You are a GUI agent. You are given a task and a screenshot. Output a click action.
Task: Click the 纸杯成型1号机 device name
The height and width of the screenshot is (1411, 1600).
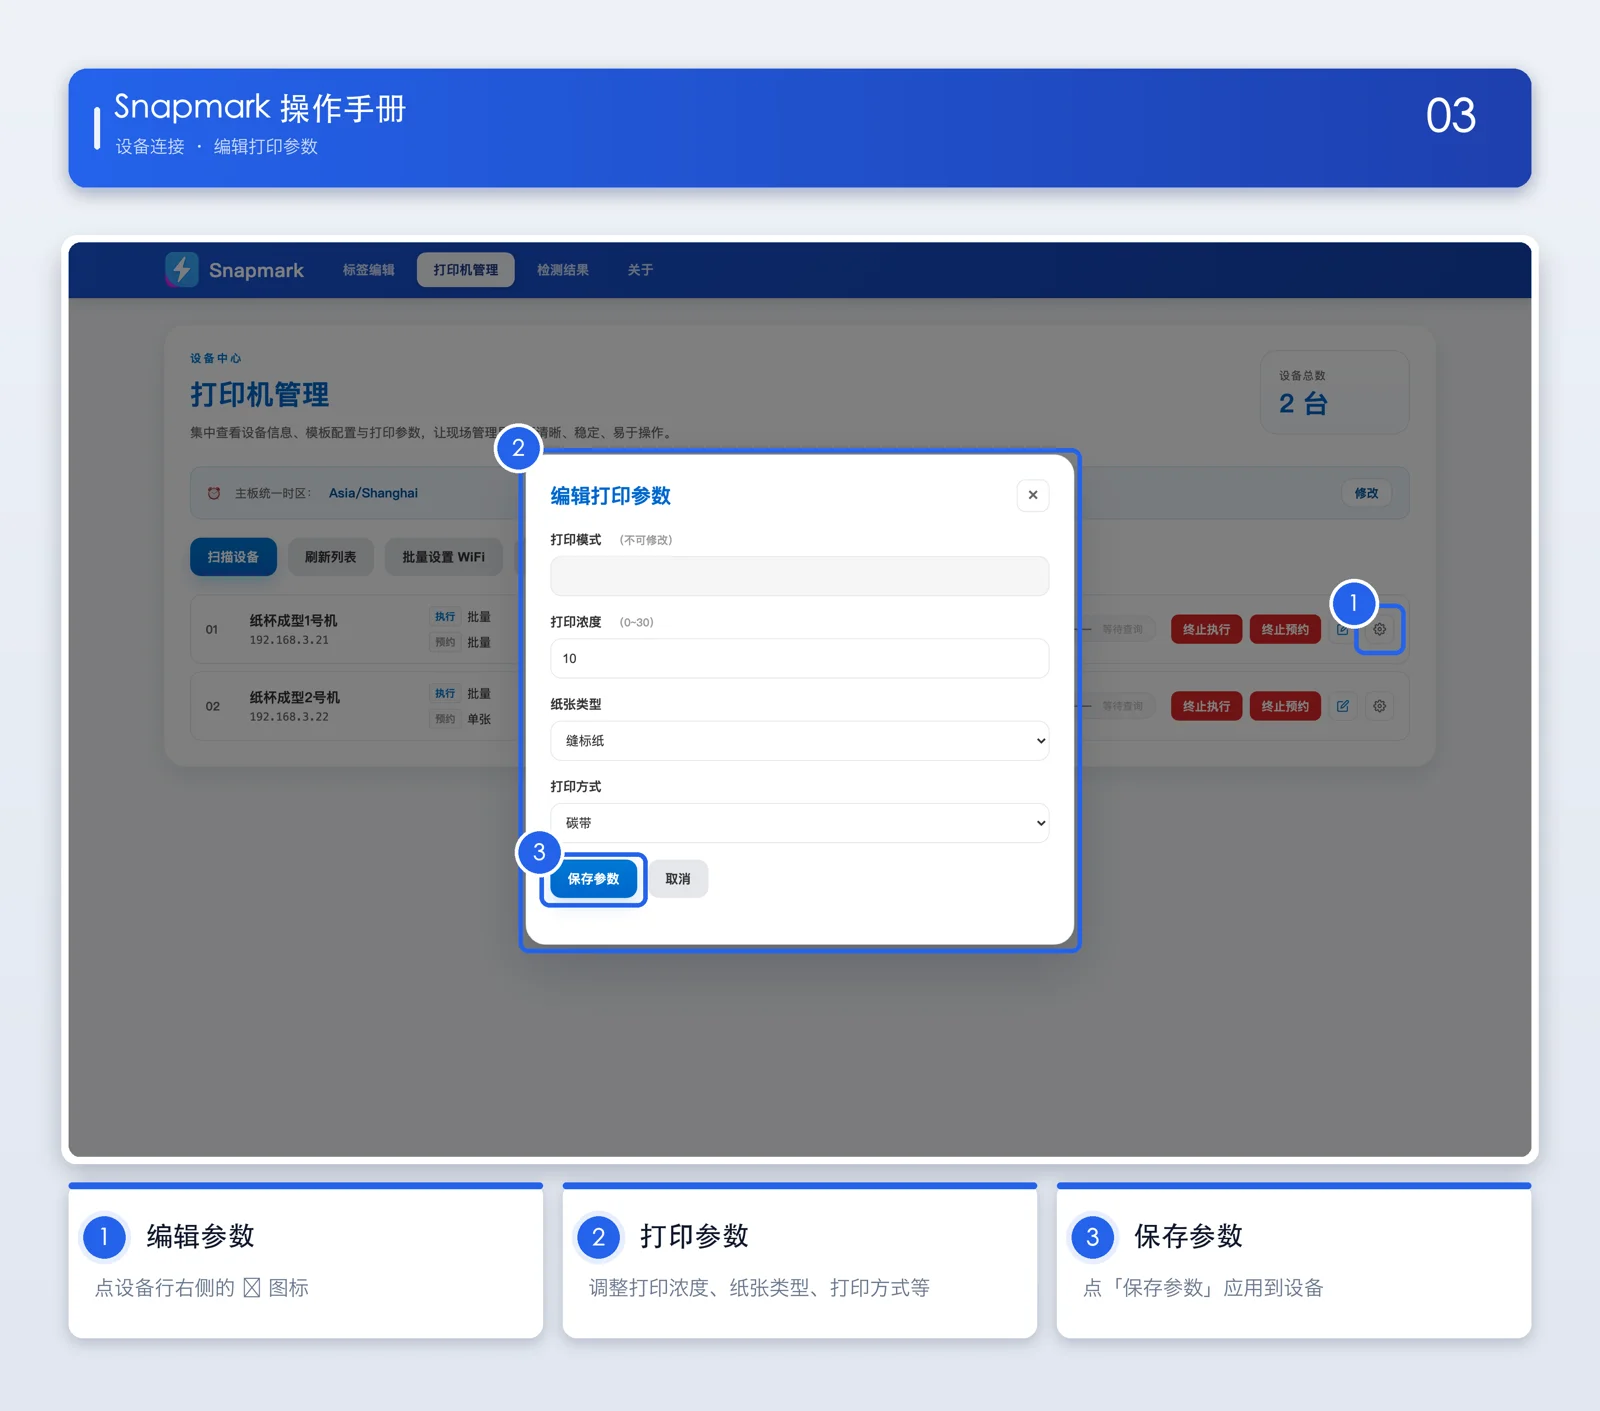click(x=293, y=621)
